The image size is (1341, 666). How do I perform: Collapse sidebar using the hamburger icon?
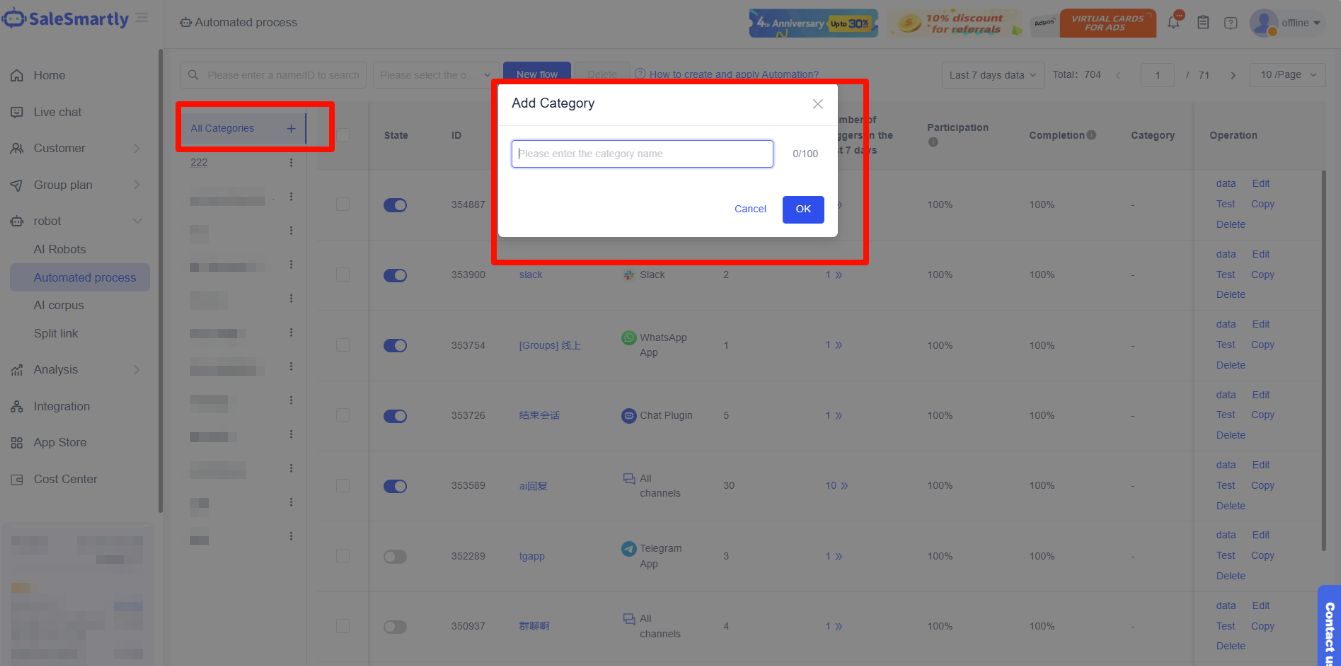[142, 18]
